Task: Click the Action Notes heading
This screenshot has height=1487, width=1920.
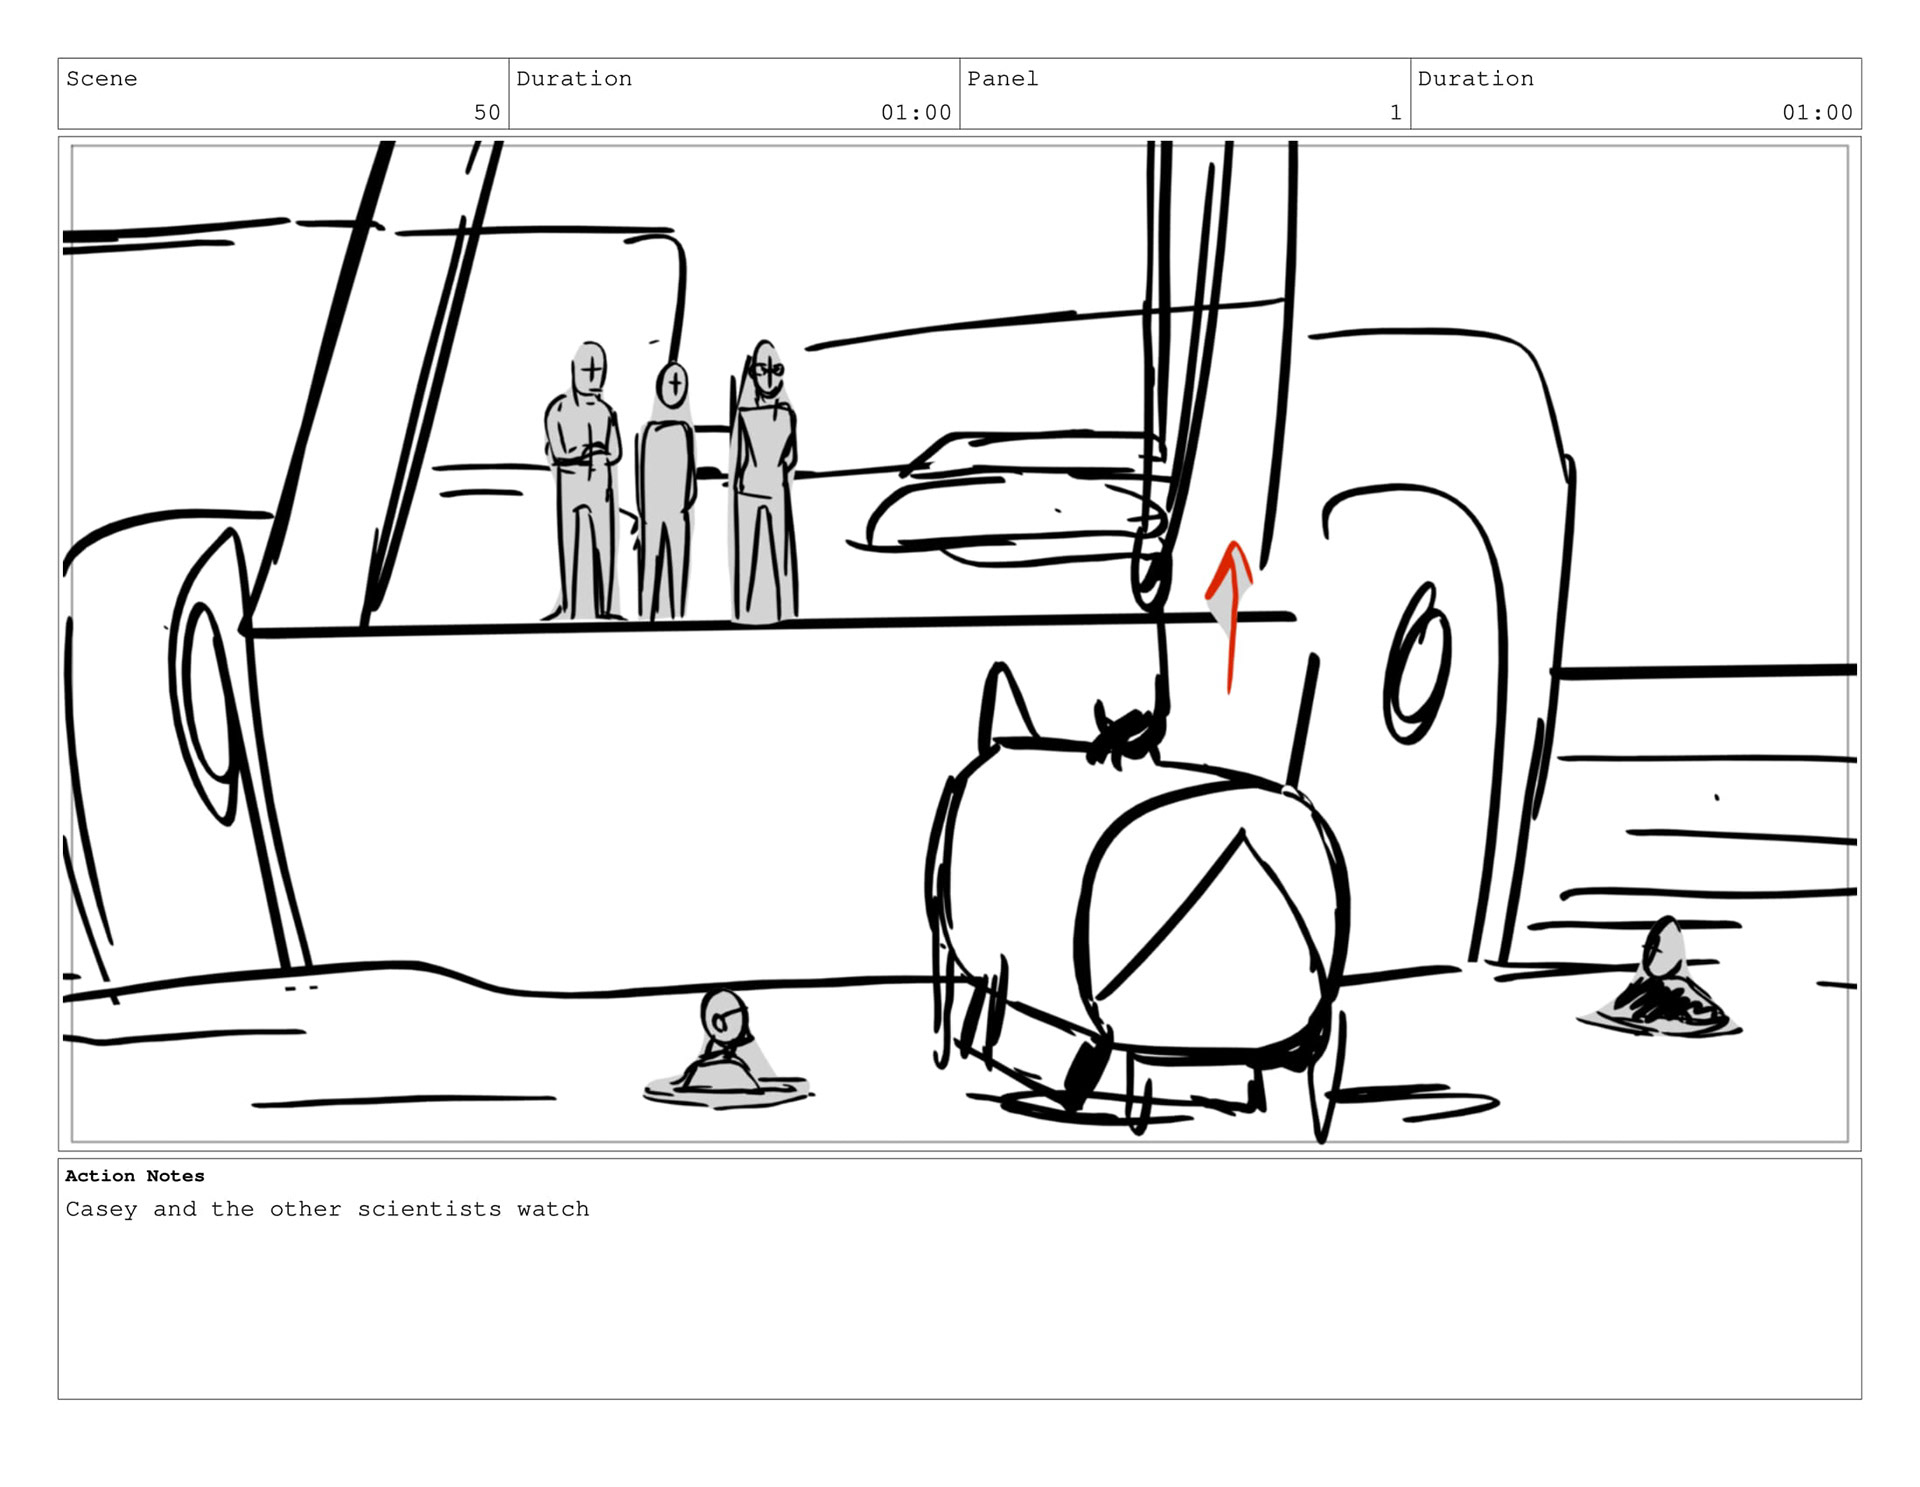Action: coord(134,1176)
